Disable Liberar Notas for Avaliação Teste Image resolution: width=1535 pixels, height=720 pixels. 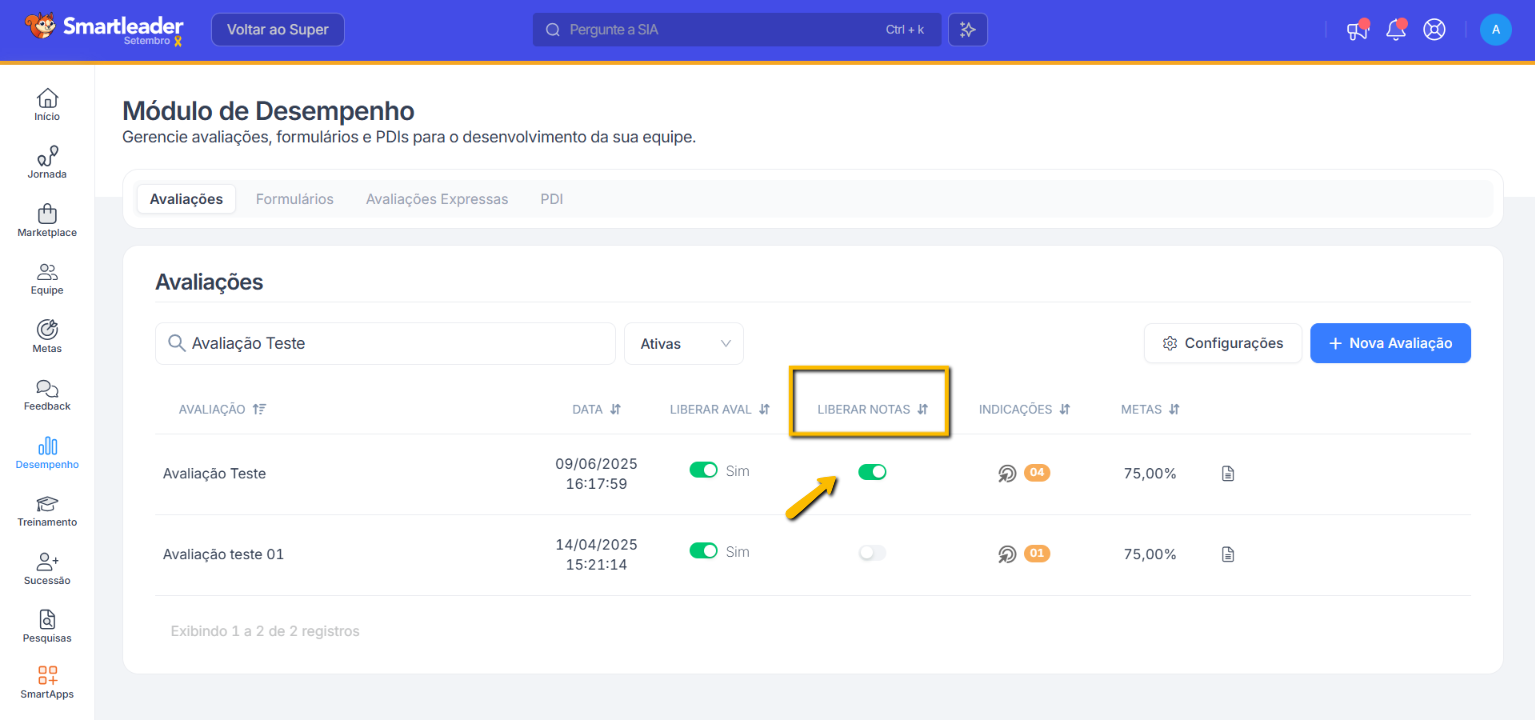(872, 472)
